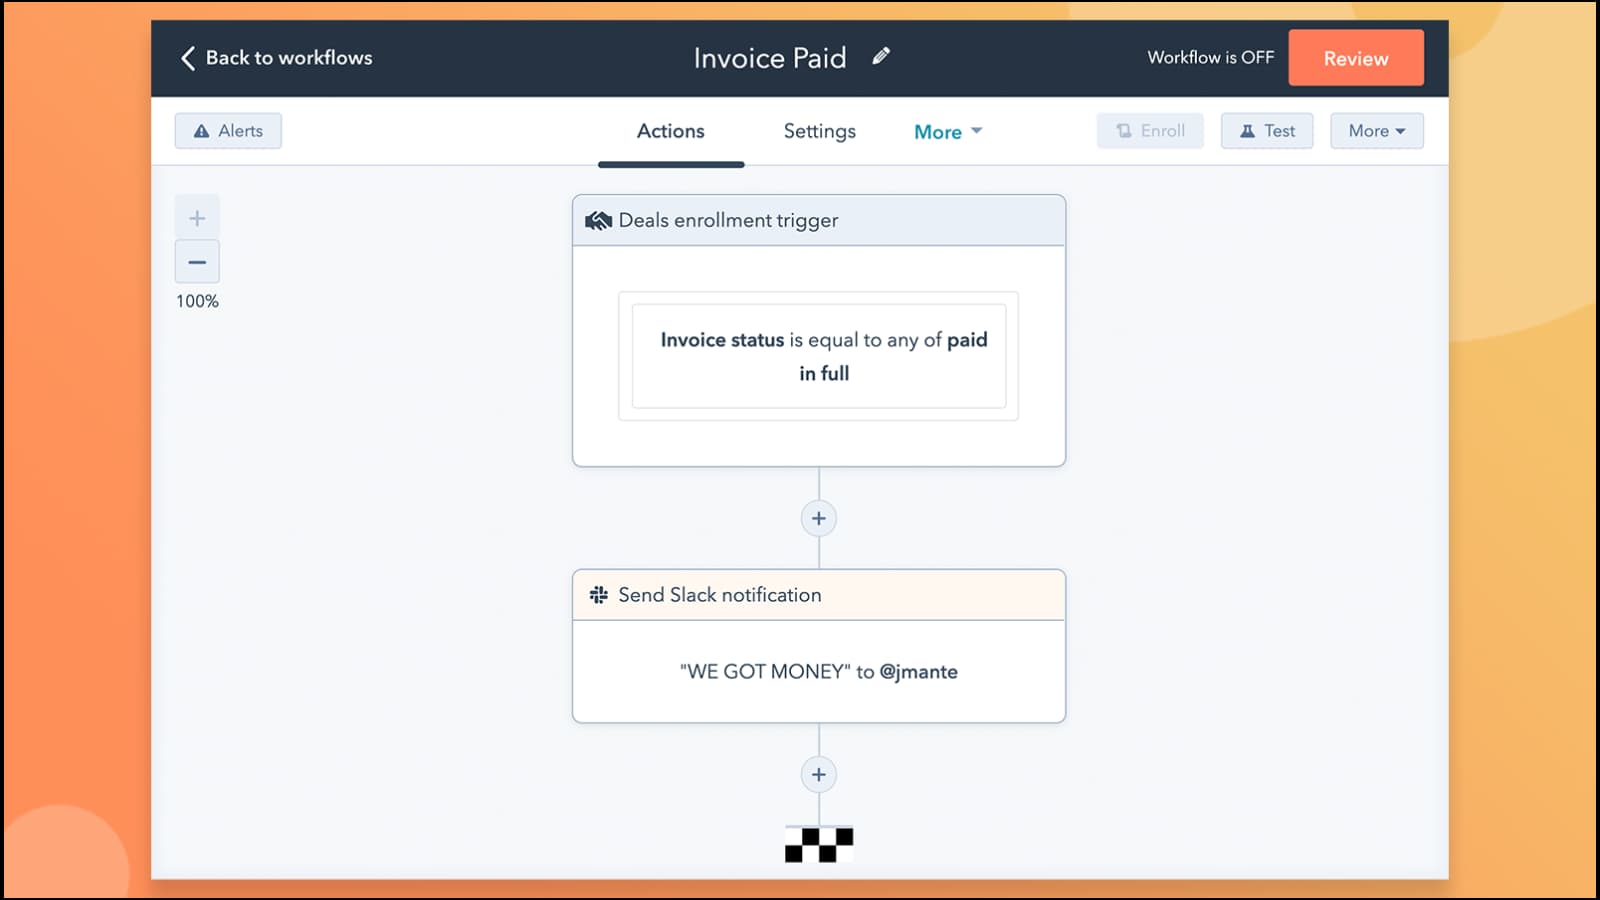Image resolution: width=1600 pixels, height=900 pixels.
Task: Edit workflow name with the pencil icon
Action: point(880,57)
